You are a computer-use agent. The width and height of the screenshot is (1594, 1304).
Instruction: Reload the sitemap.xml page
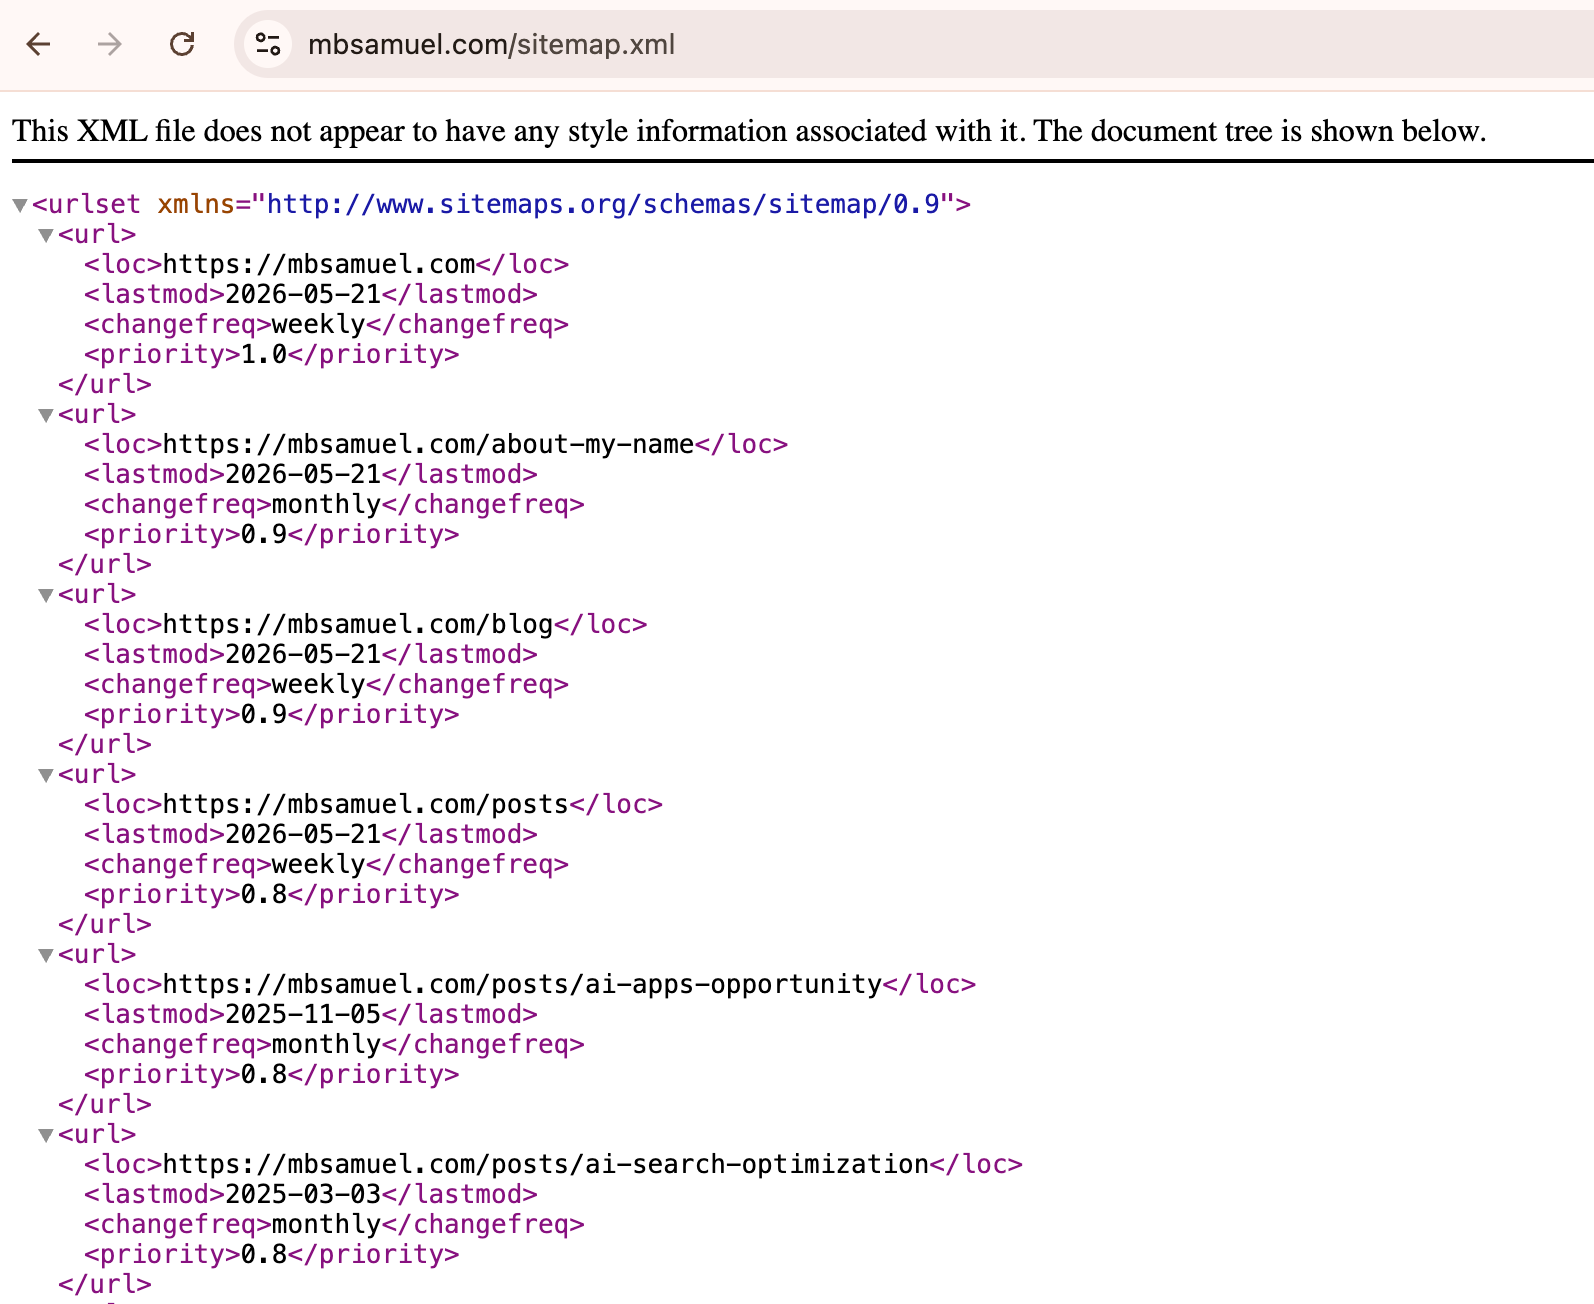(182, 44)
